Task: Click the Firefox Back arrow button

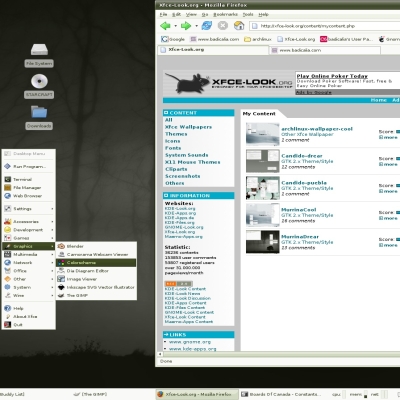Action: click(165, 25)
